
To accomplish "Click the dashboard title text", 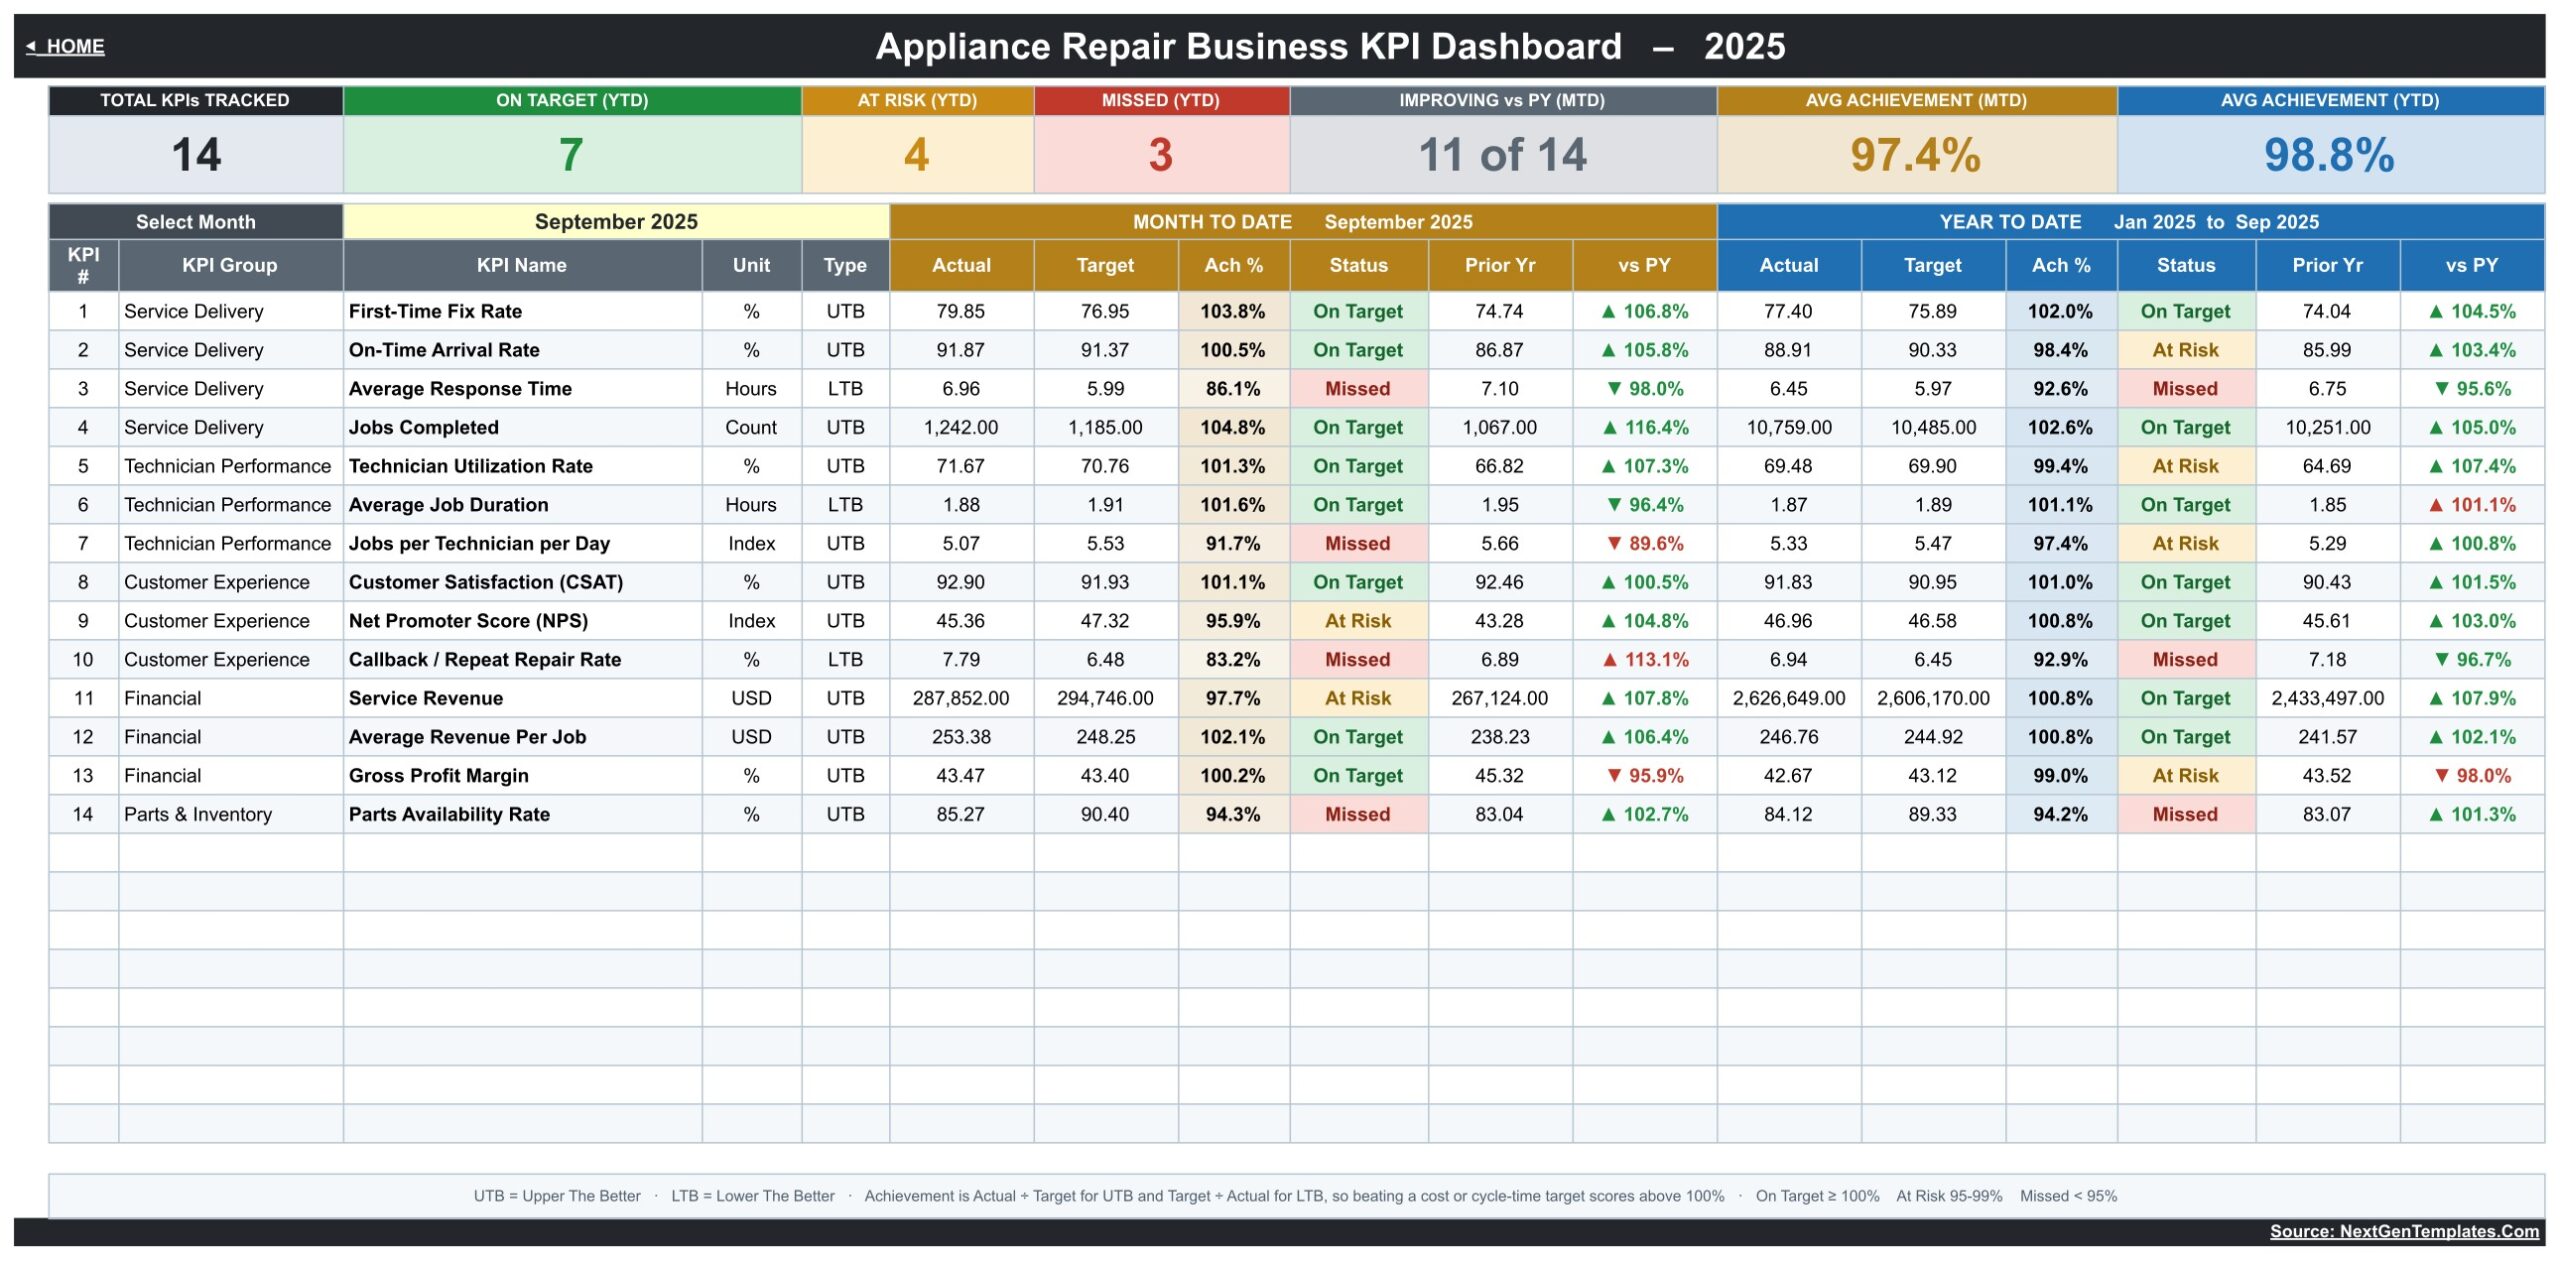I will pyautogui.click(x=1330, y=46).
